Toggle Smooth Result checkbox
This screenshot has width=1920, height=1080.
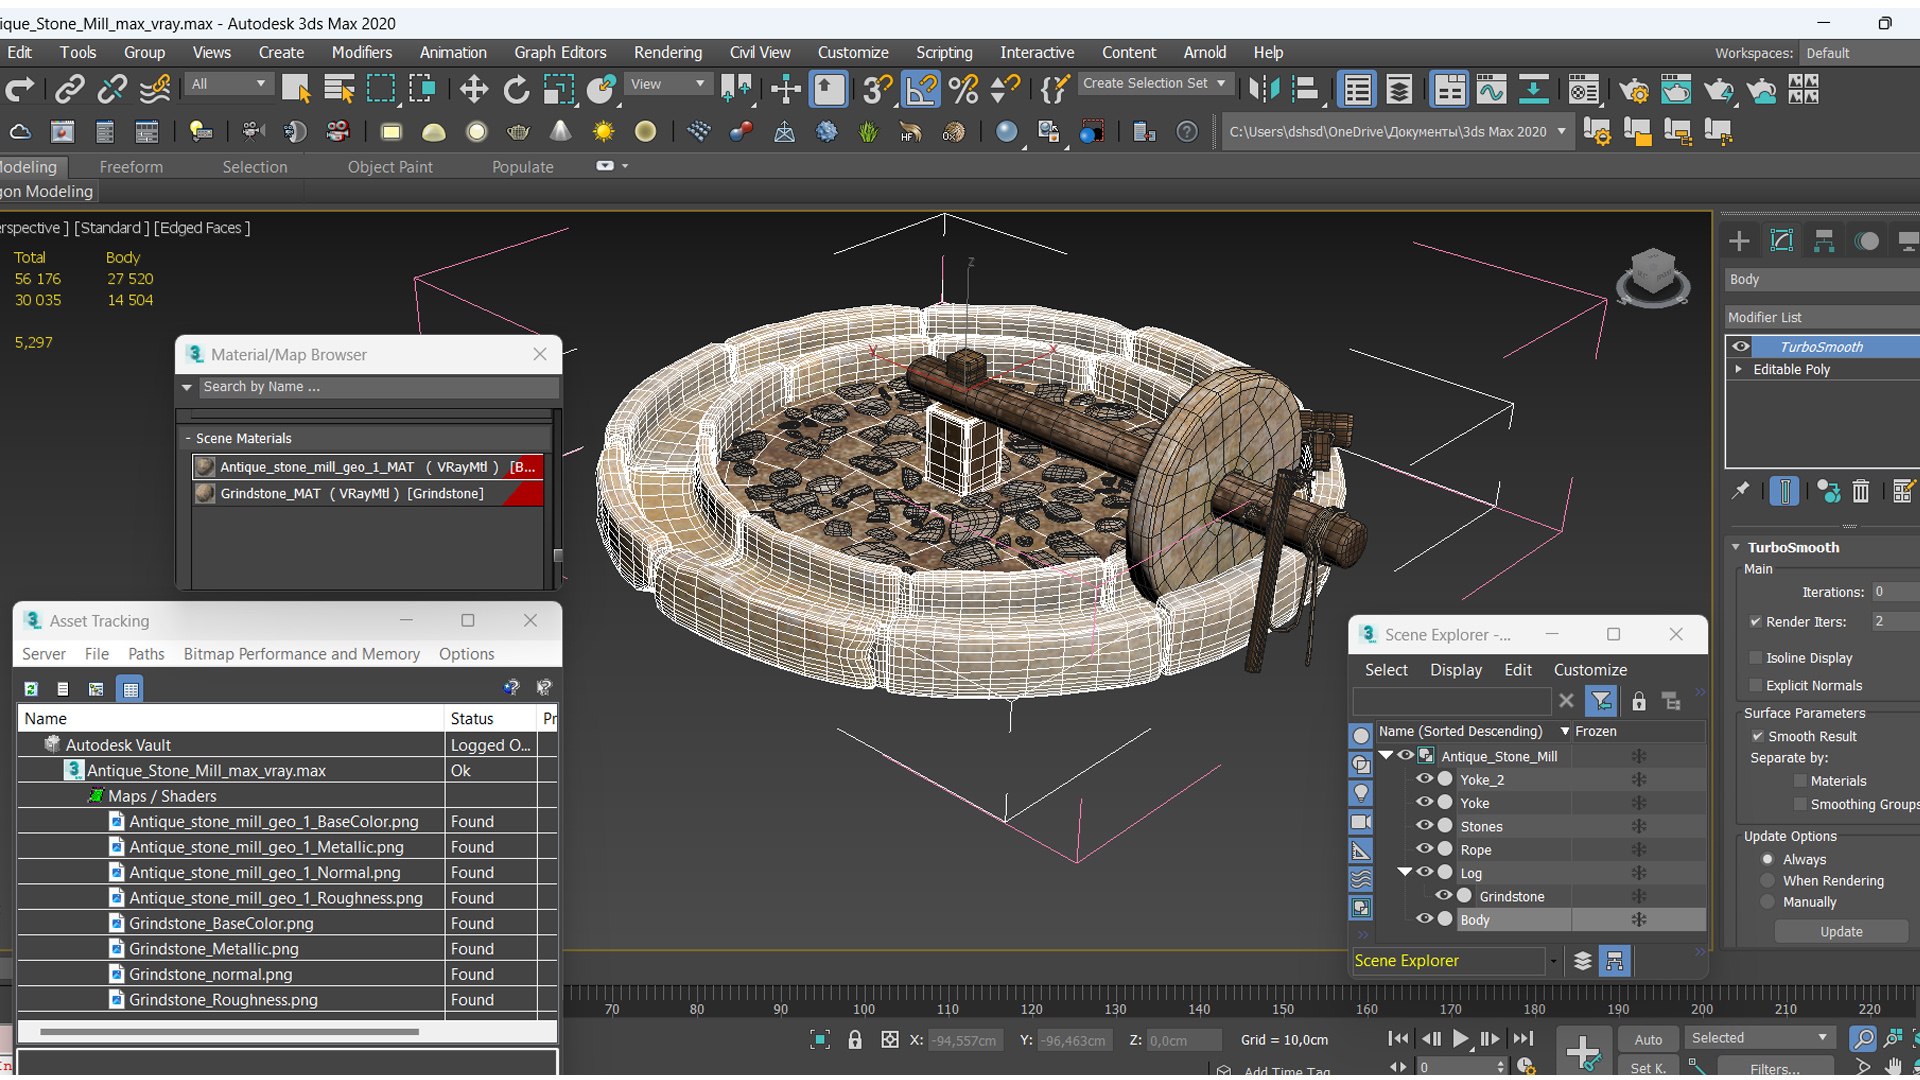tap(1757, 736)
